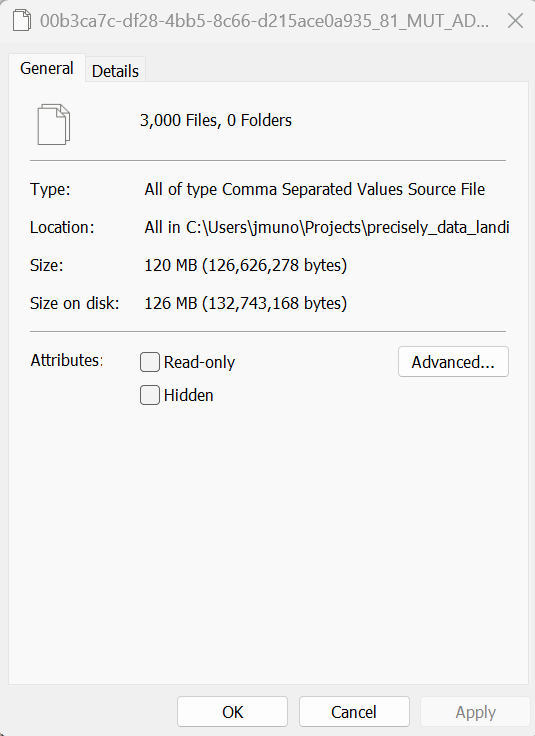This screenshot has width=535, height=736.
Task: Select the General tab
Action: (47, 69)
